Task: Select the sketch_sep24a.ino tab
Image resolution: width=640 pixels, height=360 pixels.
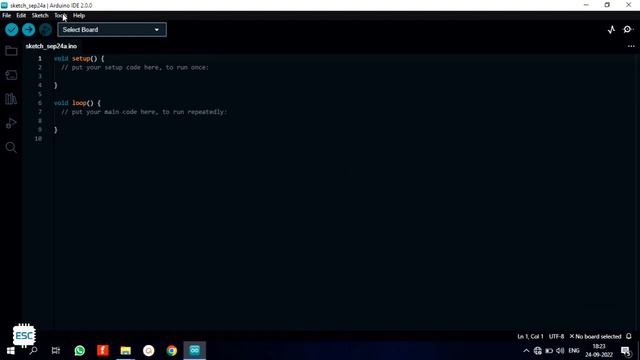Action: 51,46
